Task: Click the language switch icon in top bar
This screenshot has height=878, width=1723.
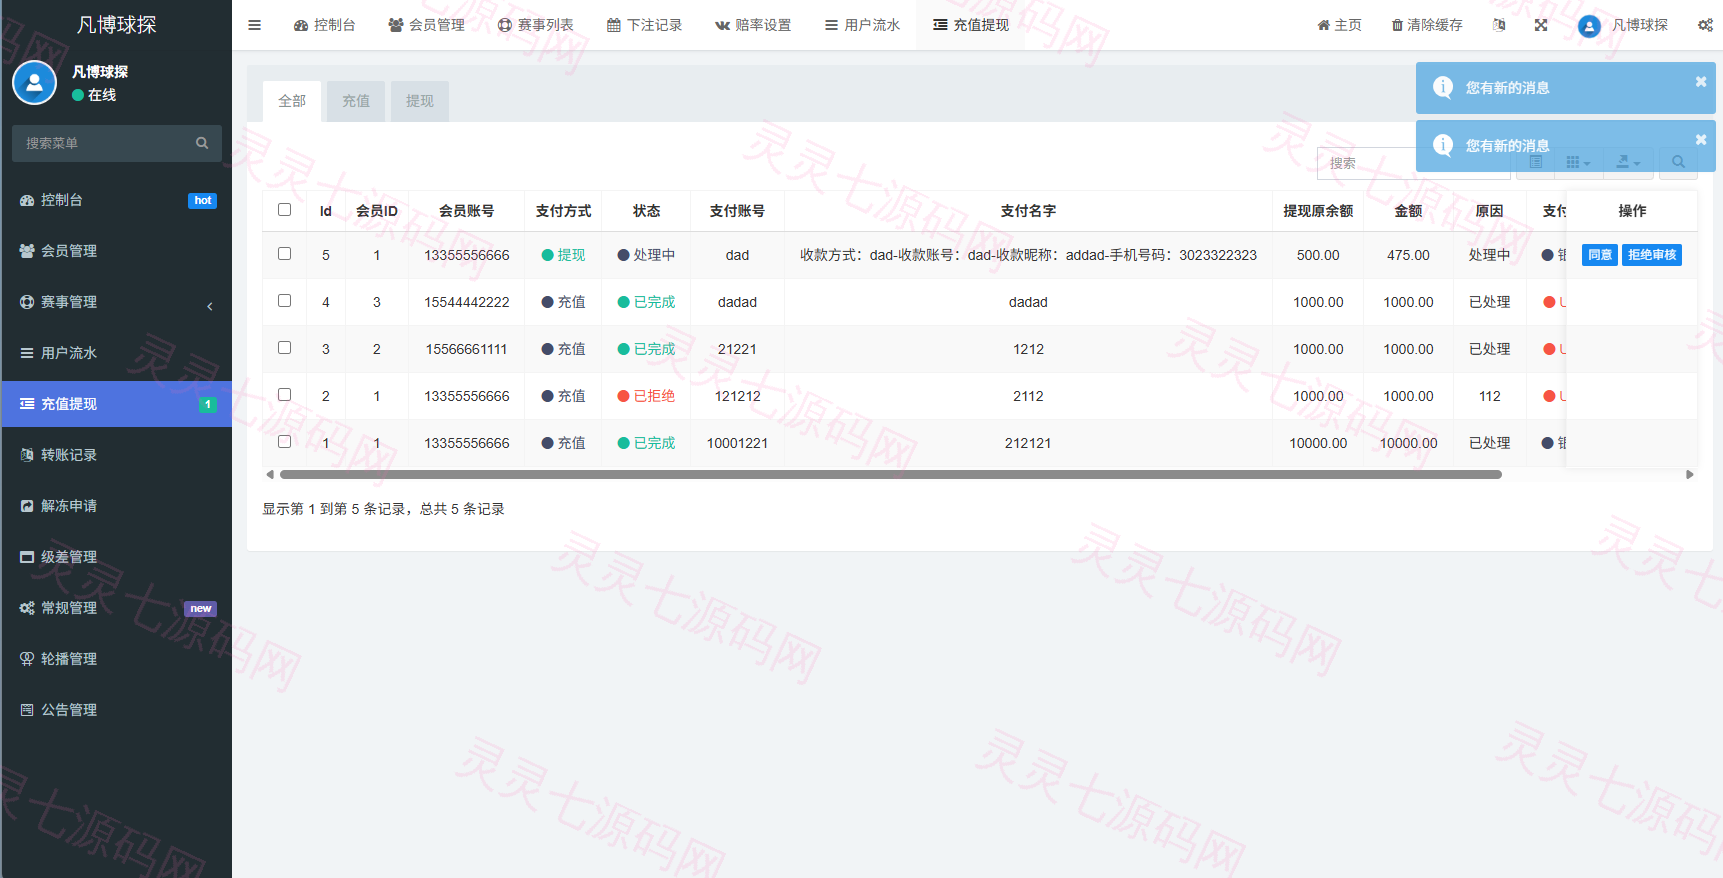Action: [x=1499, y=25]
